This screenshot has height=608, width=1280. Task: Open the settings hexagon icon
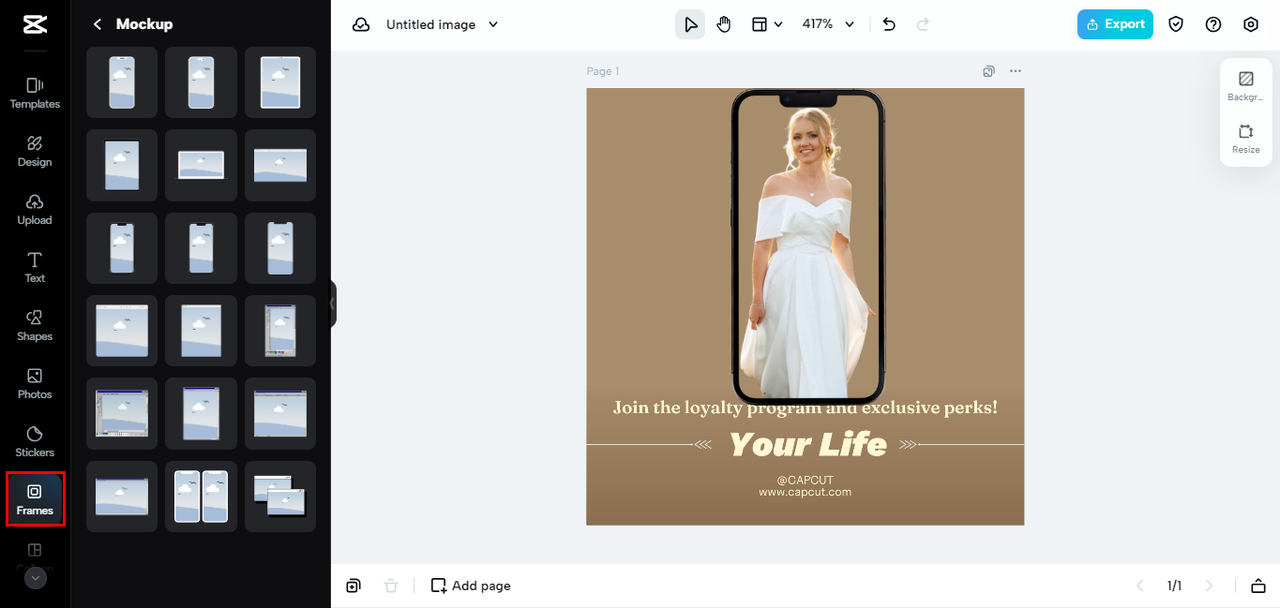[1251, 24]
